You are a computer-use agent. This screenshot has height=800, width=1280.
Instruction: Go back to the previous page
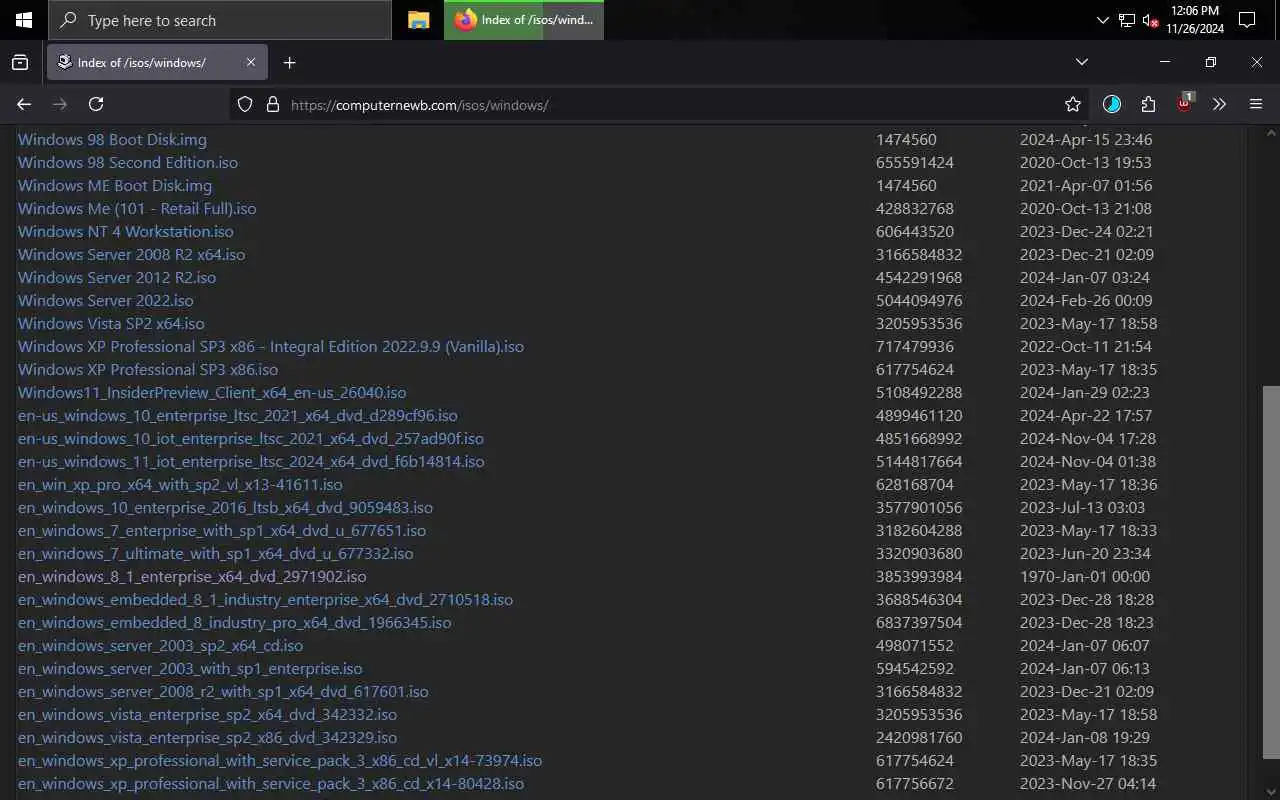click(24, 104)
